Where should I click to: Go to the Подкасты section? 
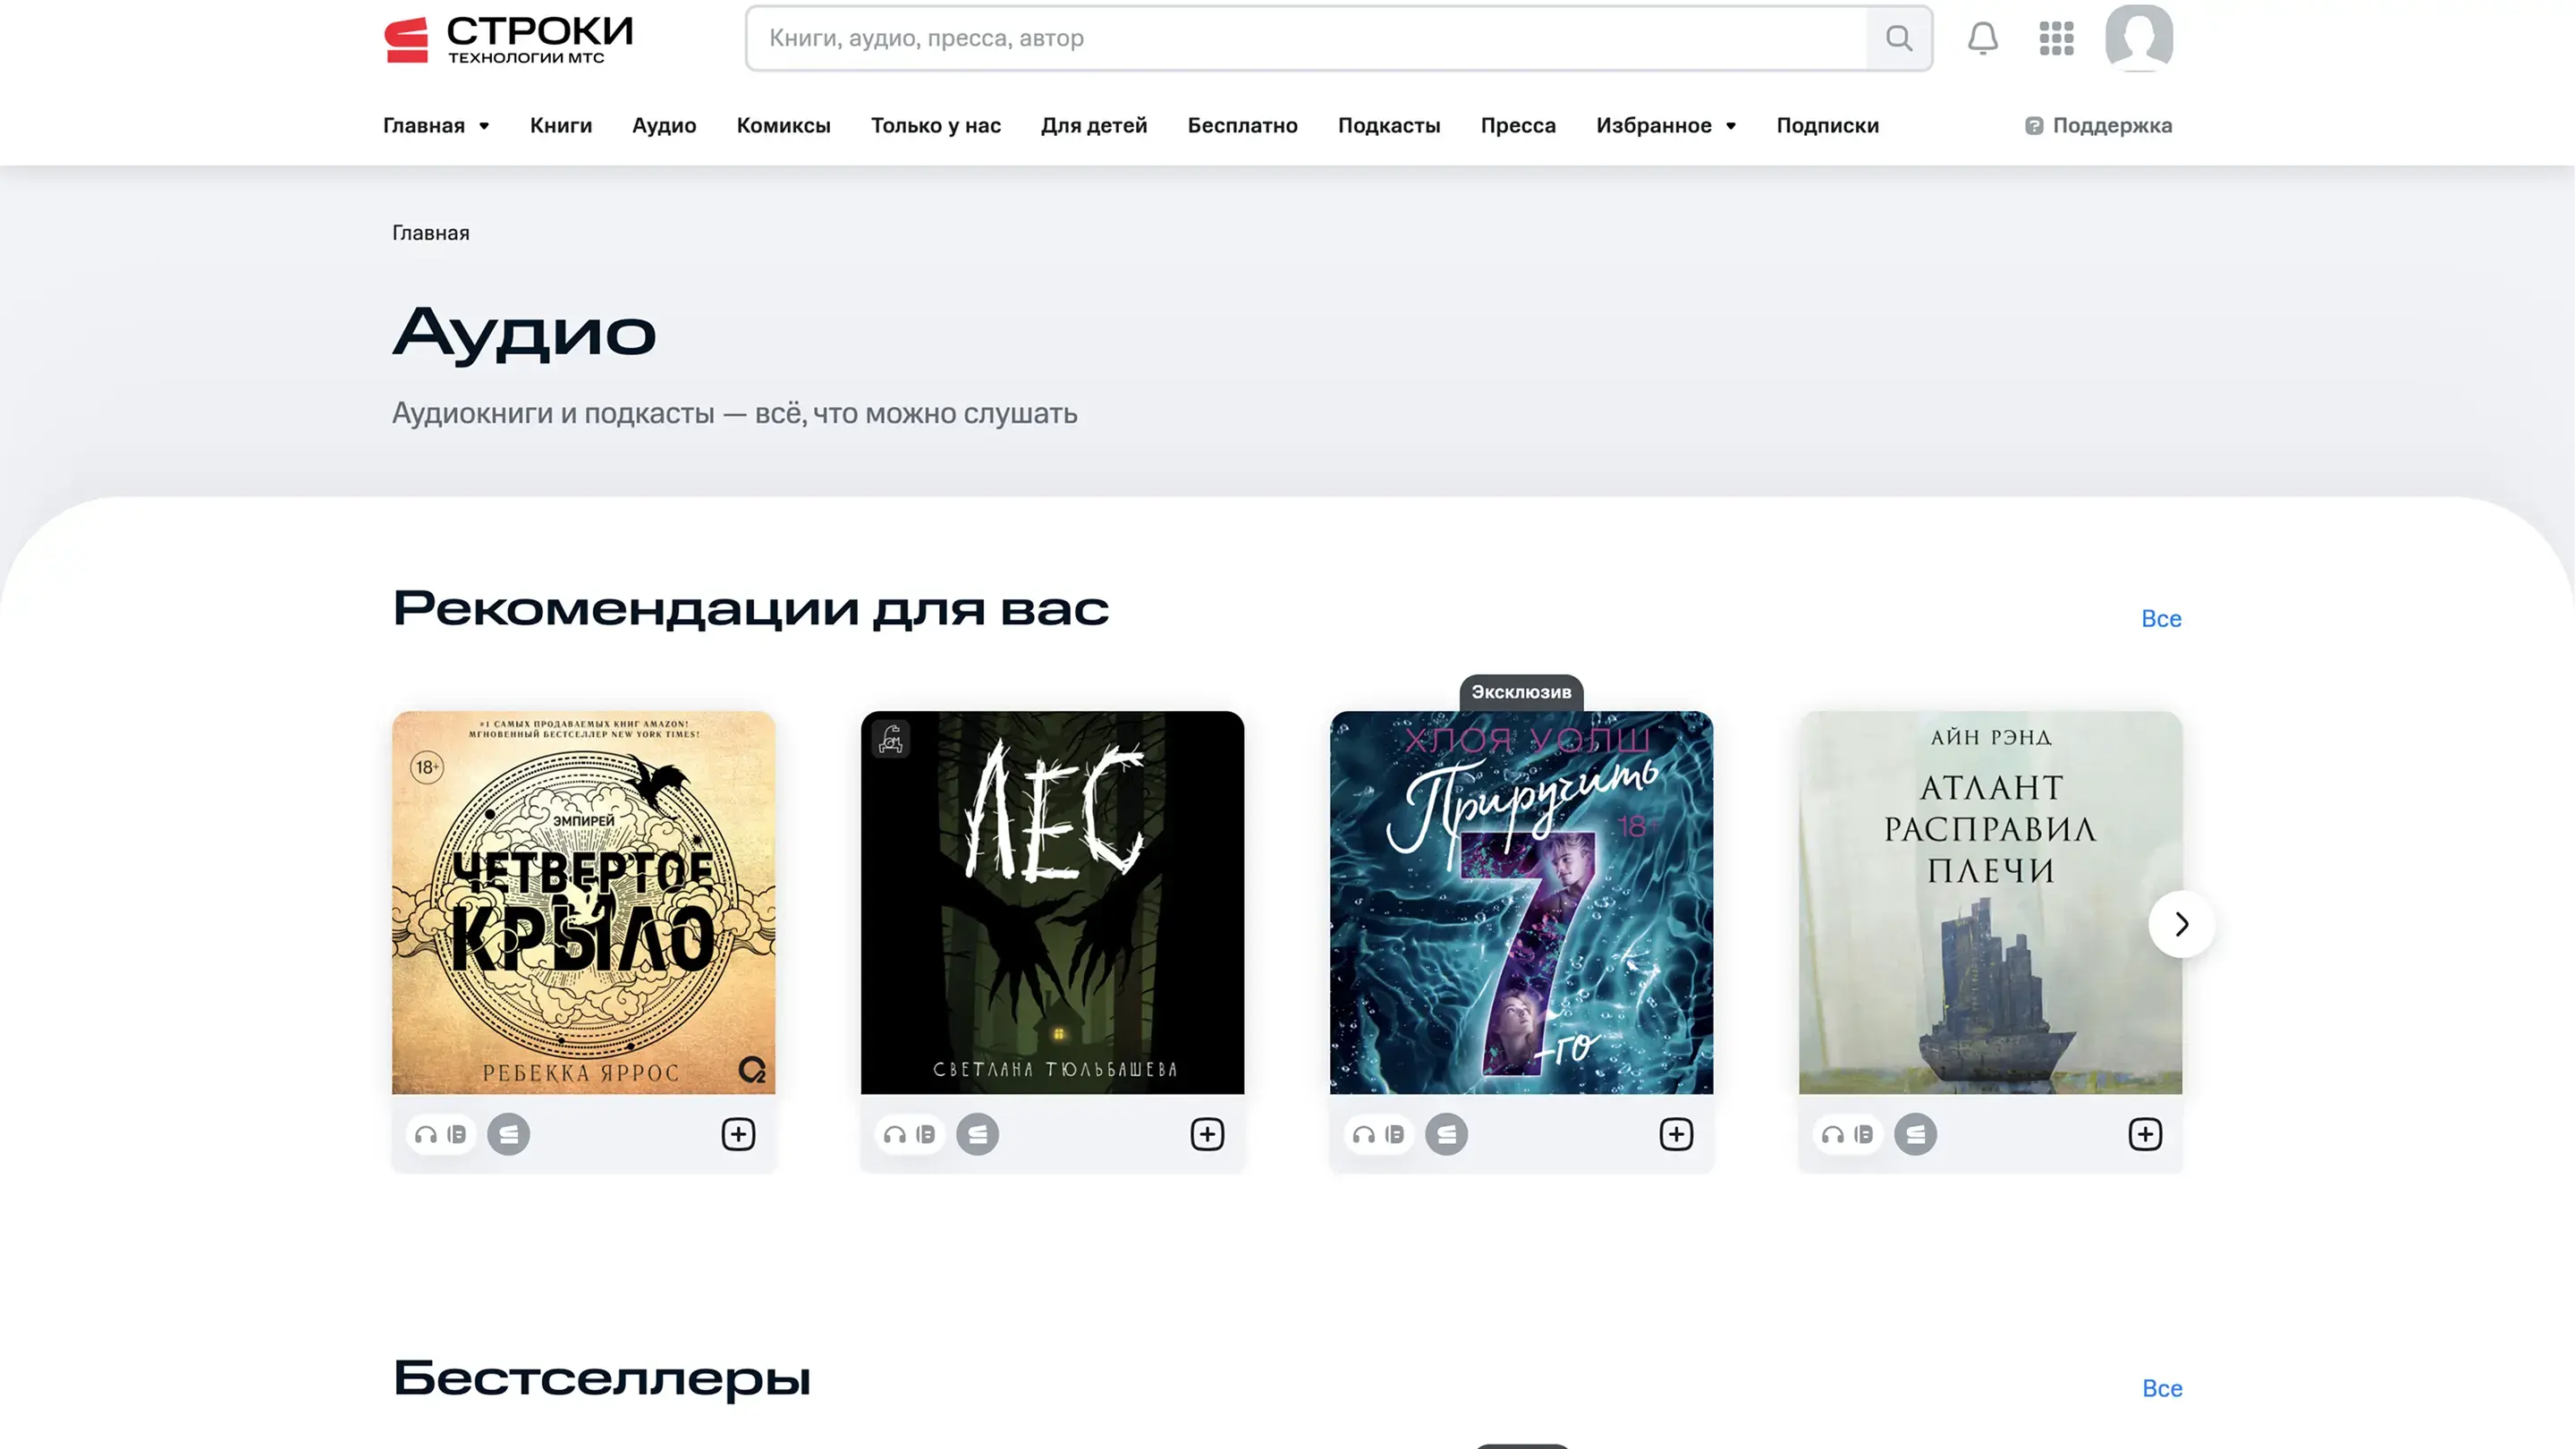(1389, 125)
